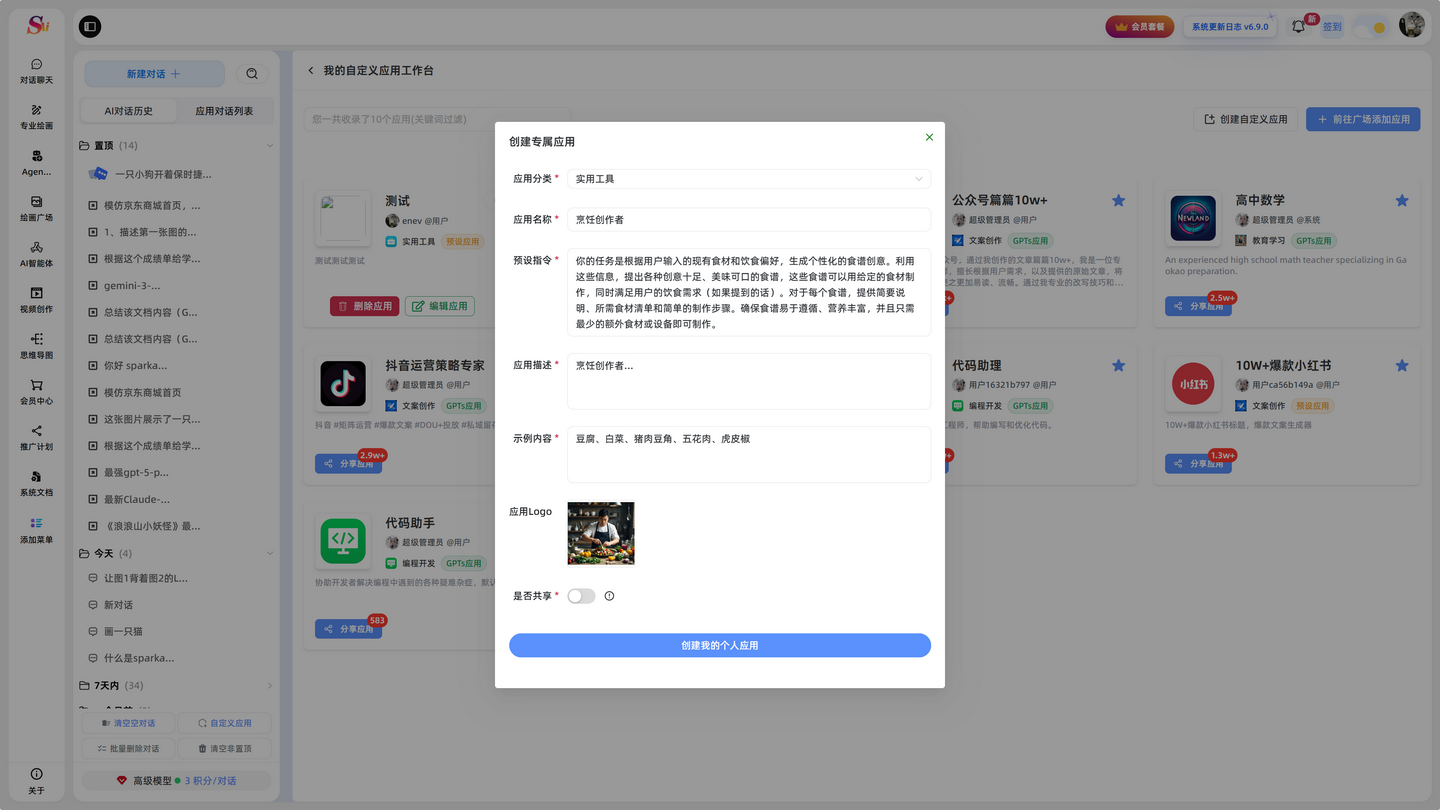Click 自定义应用 button at panel bottom

[224, 723]
